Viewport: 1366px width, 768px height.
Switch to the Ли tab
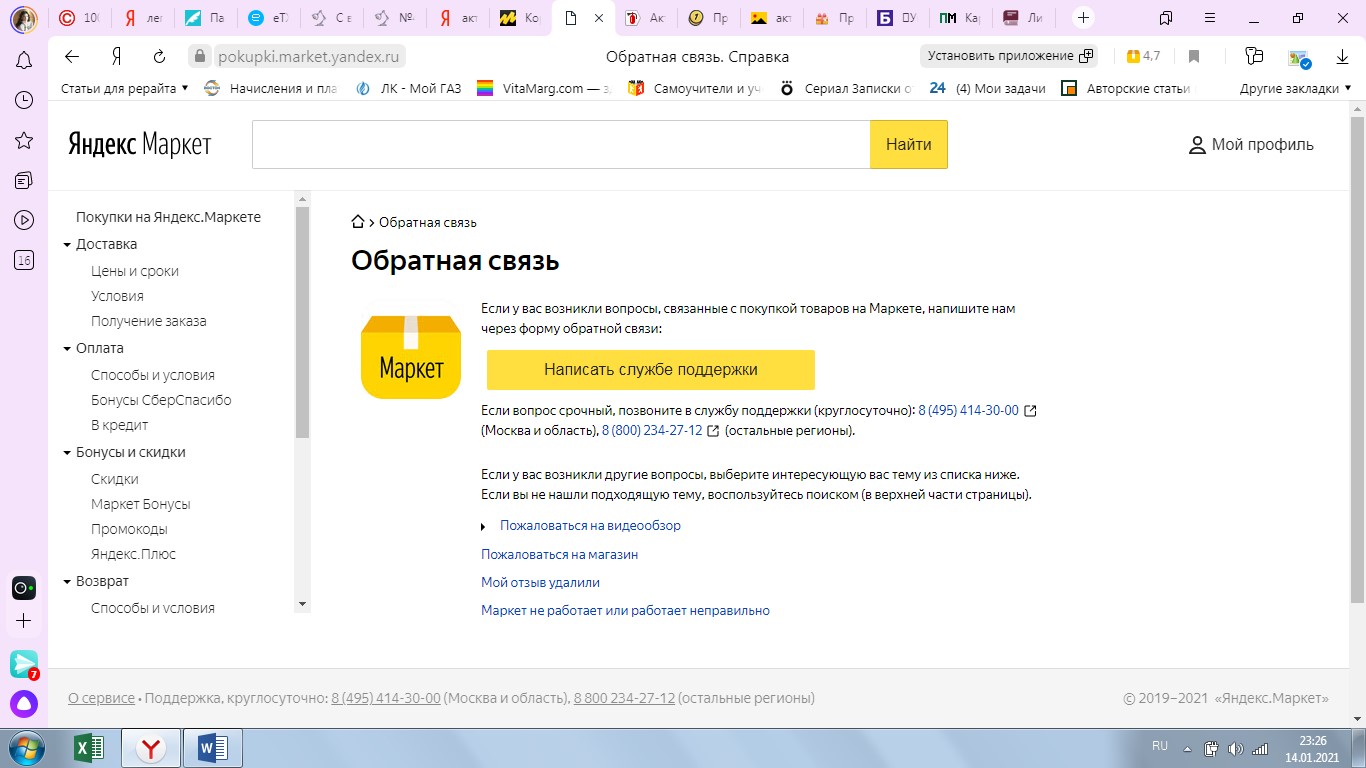(x=1025, y=18)
